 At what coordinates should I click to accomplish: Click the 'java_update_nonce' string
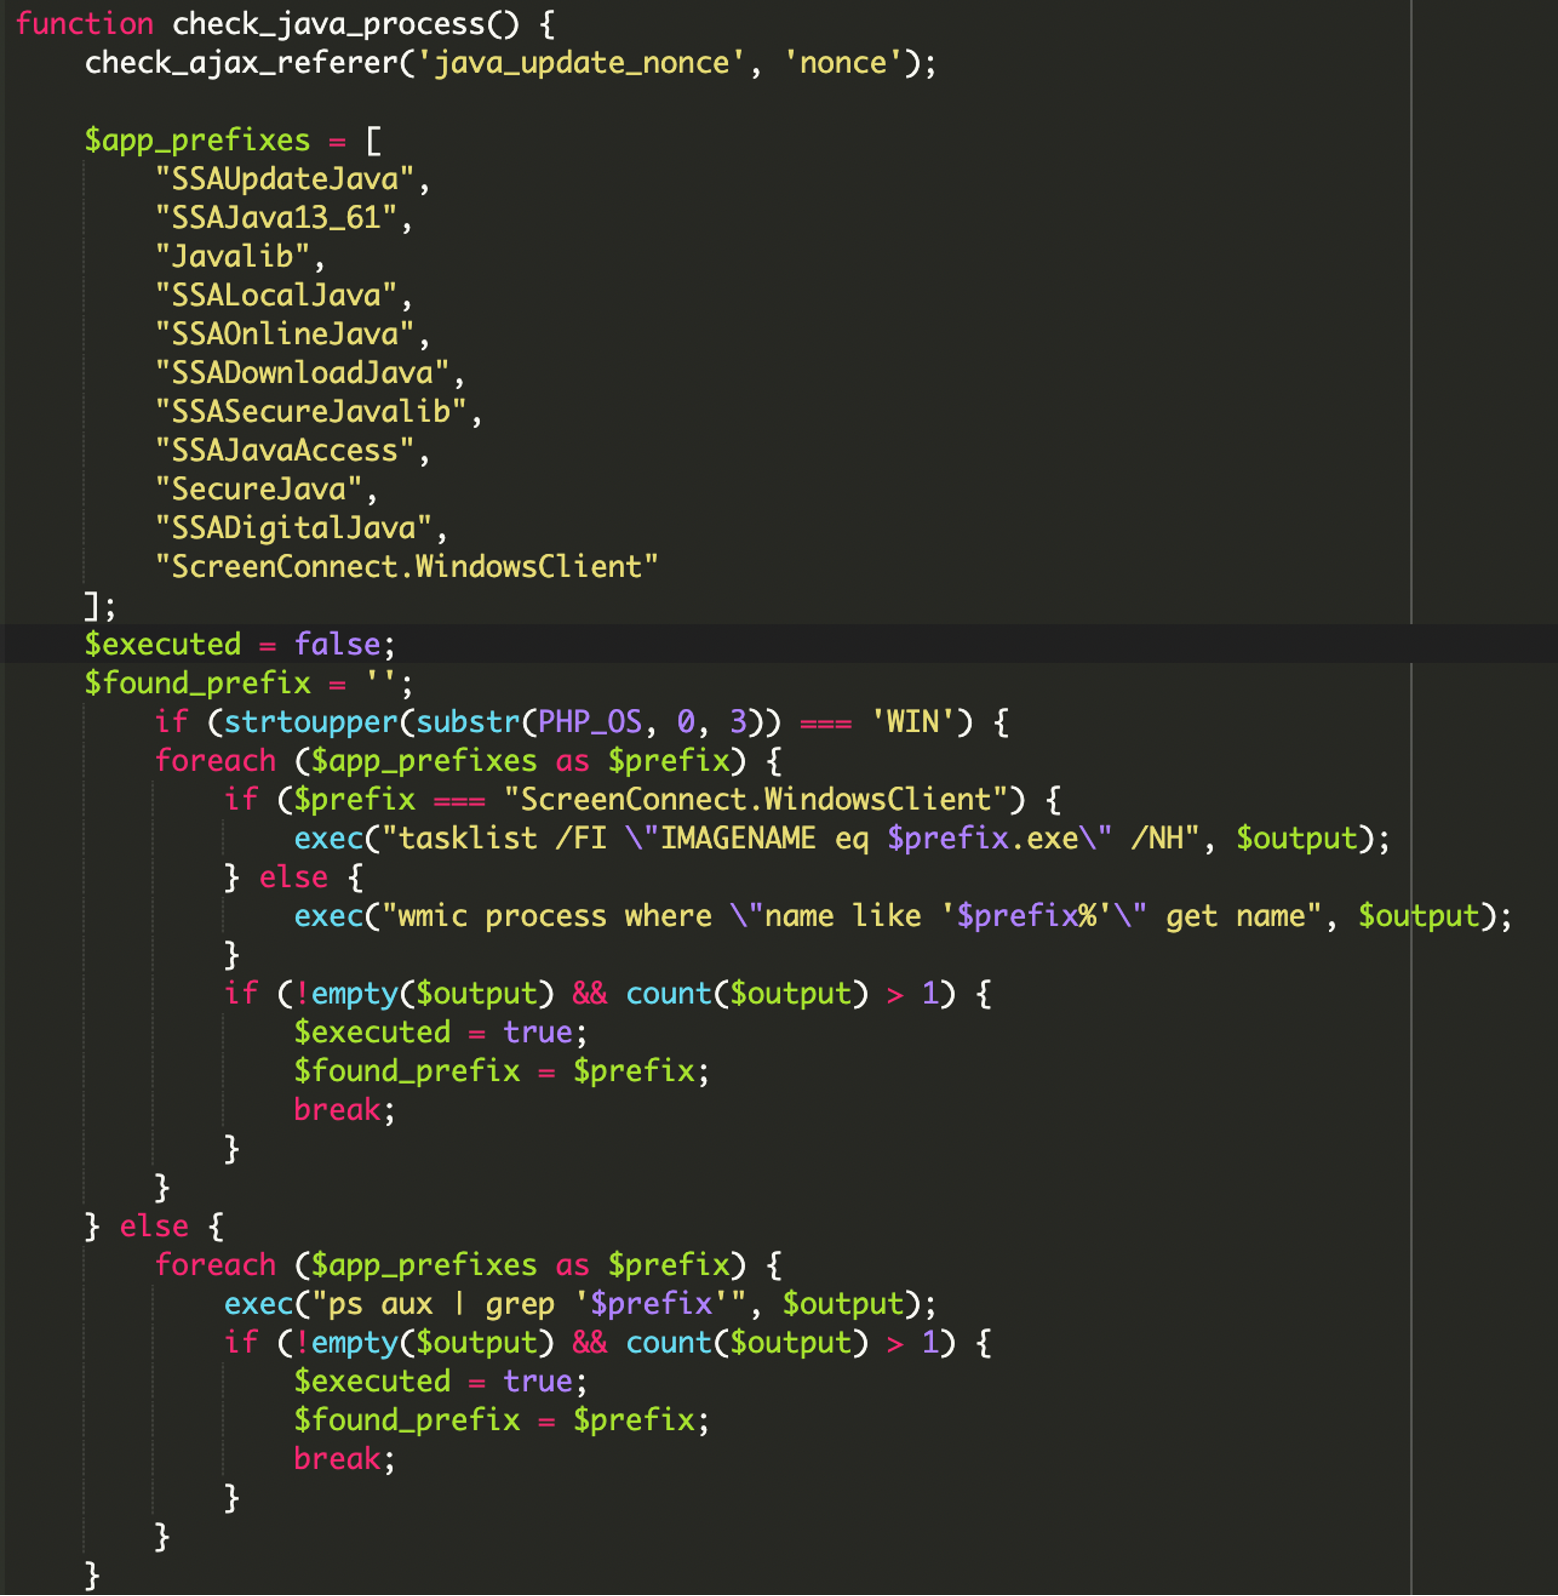pos(581,63)
